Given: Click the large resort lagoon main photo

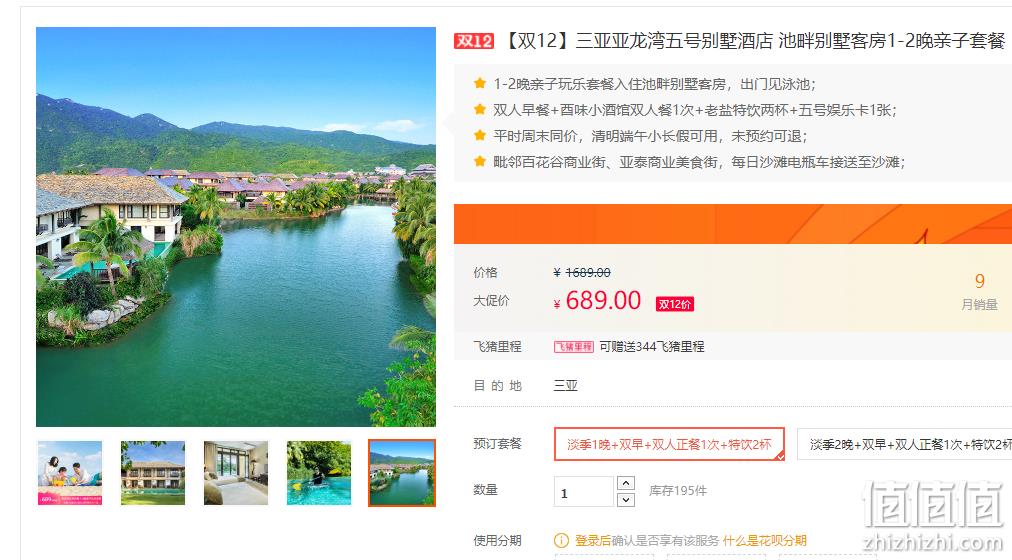Looking at the screenshot, I should [x=236, y=227].
